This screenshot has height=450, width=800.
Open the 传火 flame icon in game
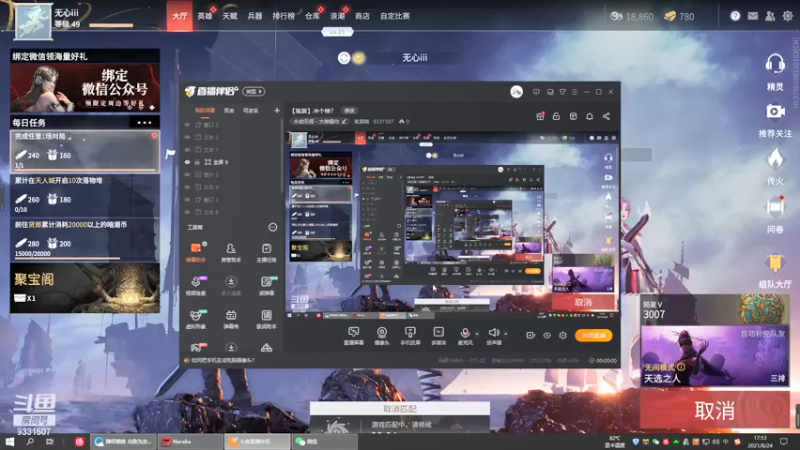(x=775, y=159)
